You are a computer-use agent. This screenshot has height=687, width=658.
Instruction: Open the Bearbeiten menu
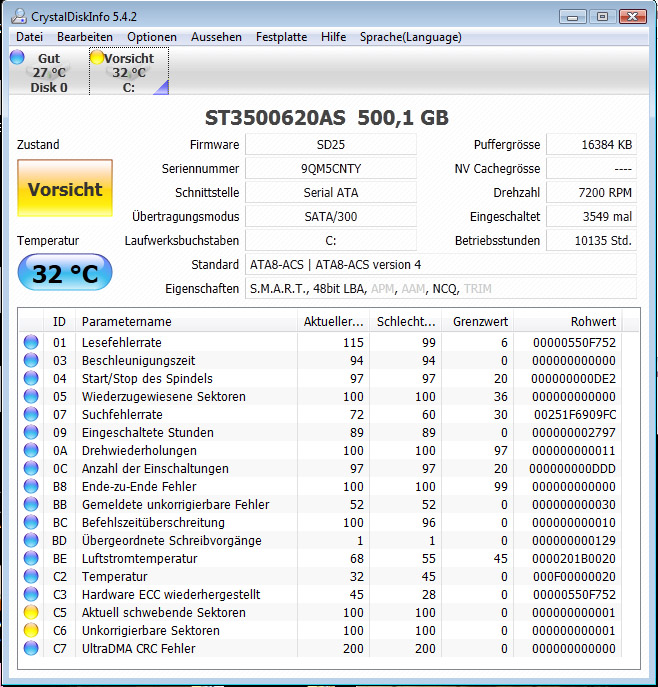(85, 37)
